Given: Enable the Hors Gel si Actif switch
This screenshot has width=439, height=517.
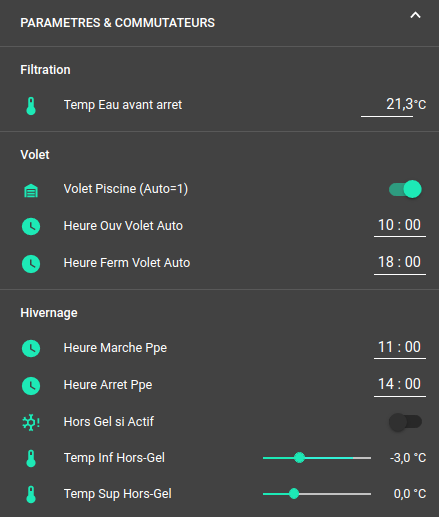Looking at the screenshot, I should pos(405,422).
